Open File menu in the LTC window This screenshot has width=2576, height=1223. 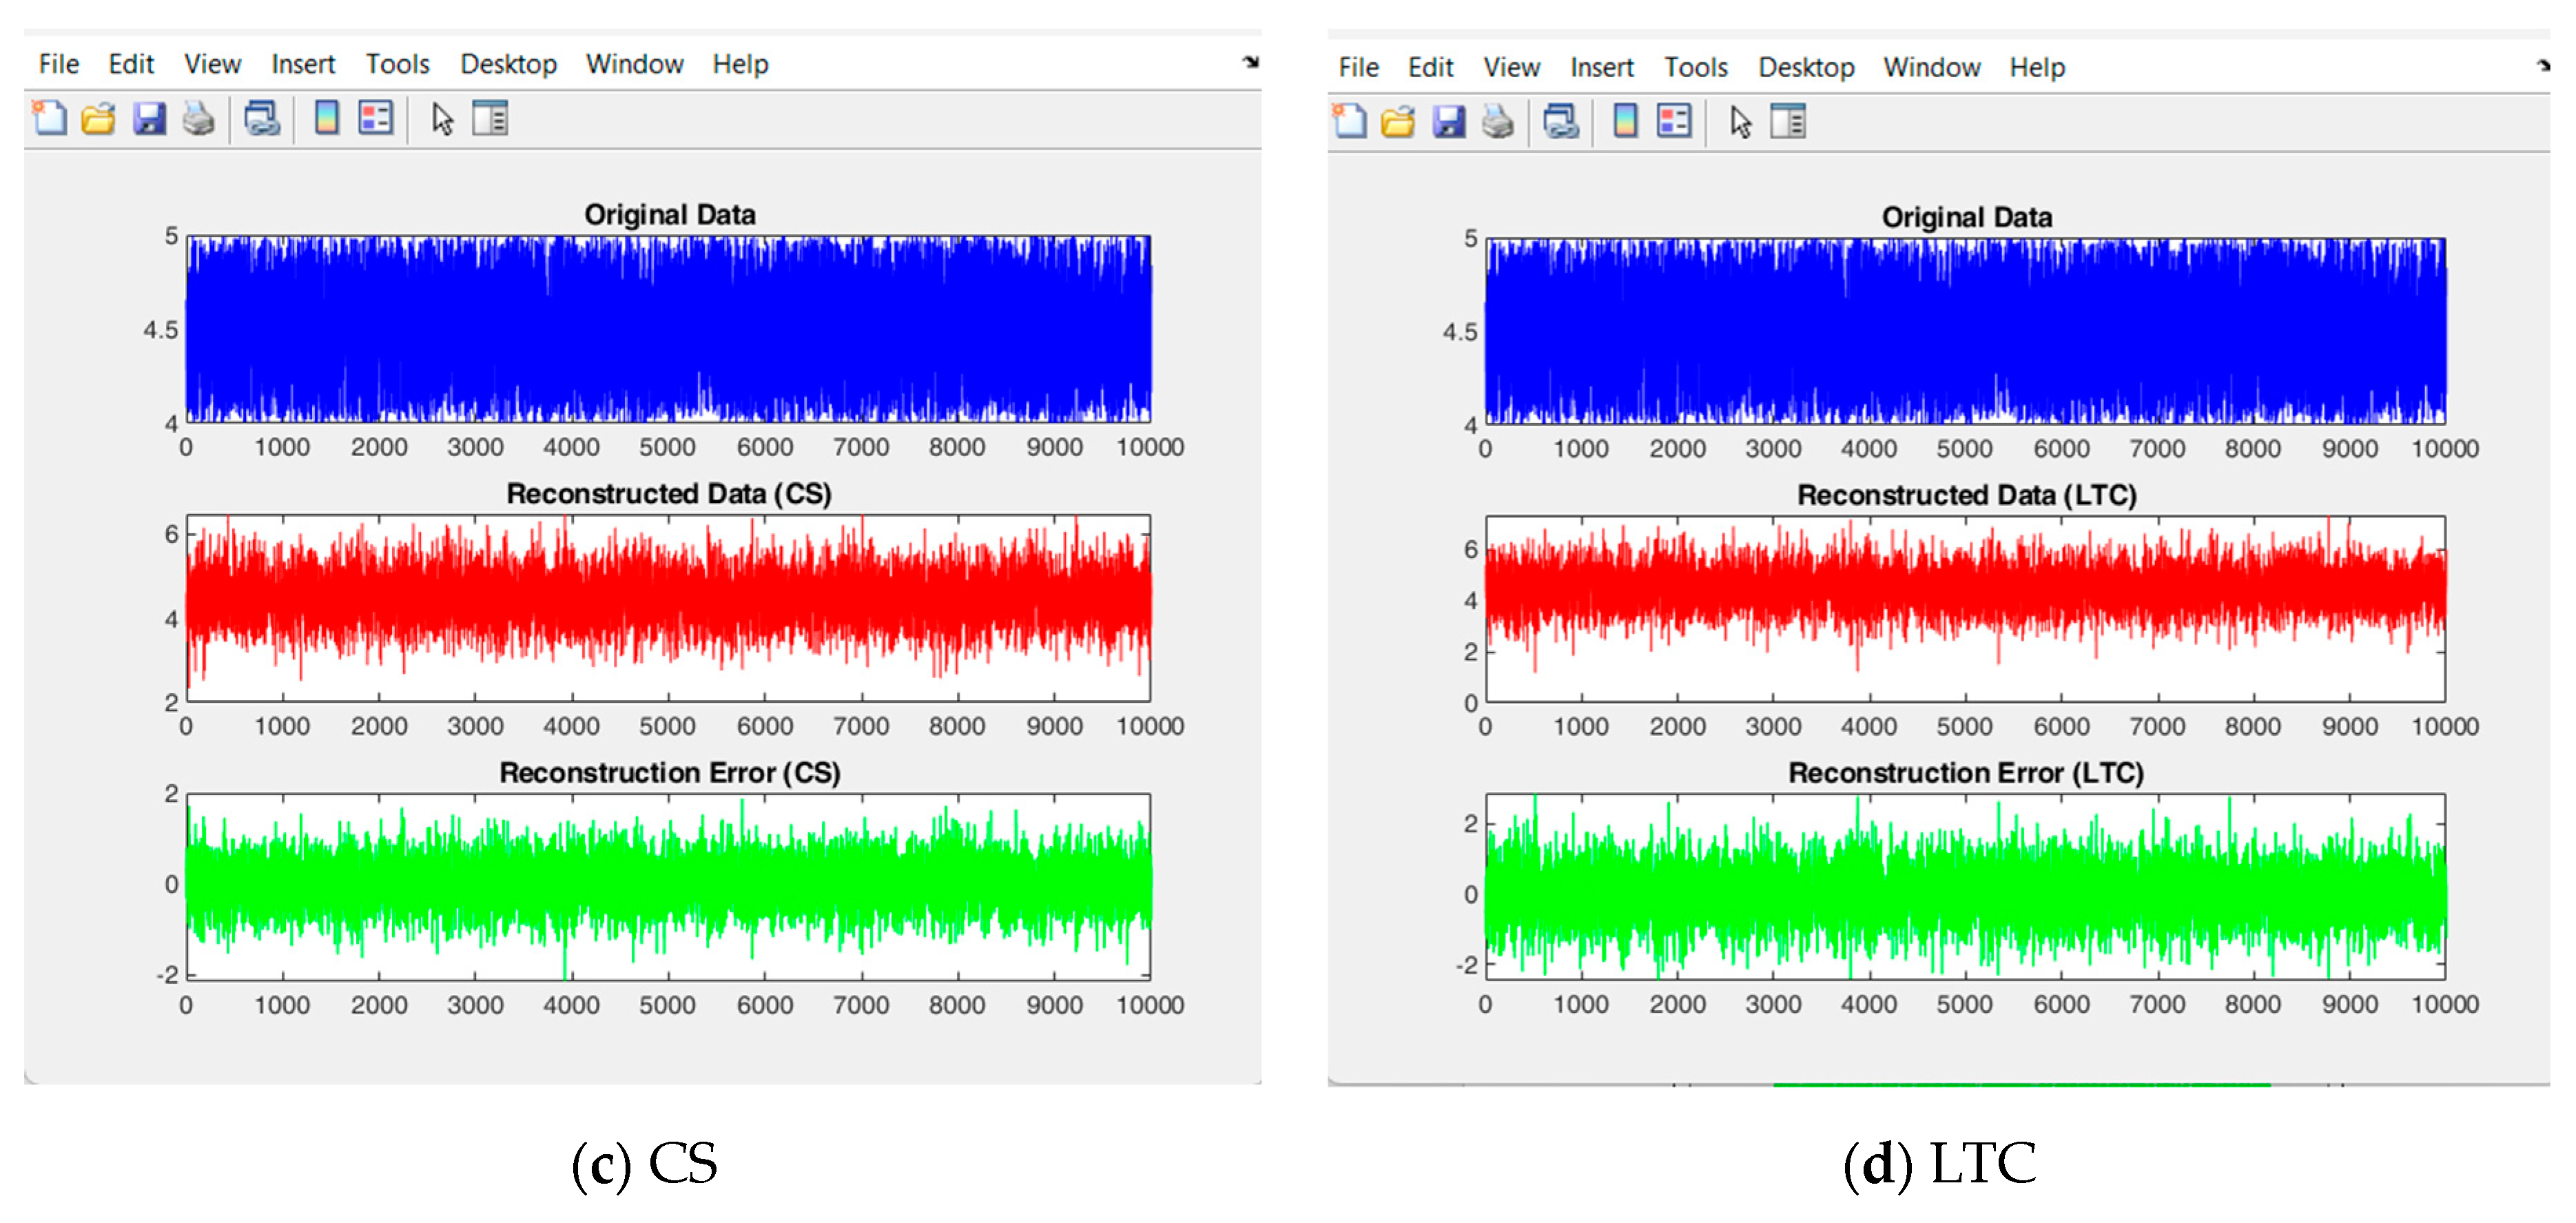[x=1358, y=67]
